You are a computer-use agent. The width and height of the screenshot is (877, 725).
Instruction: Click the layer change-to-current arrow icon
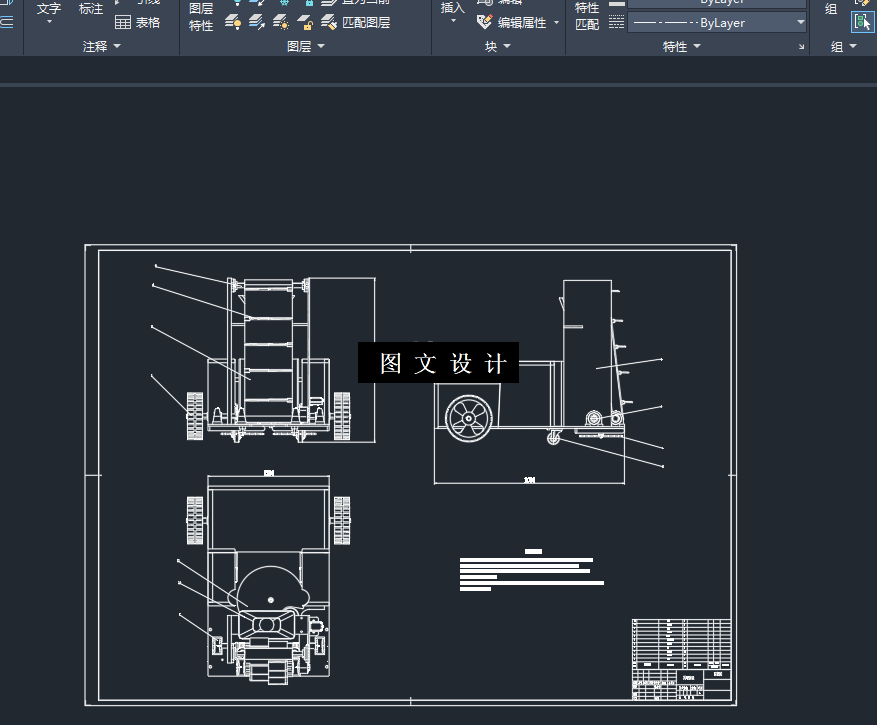tap(257, 22)
